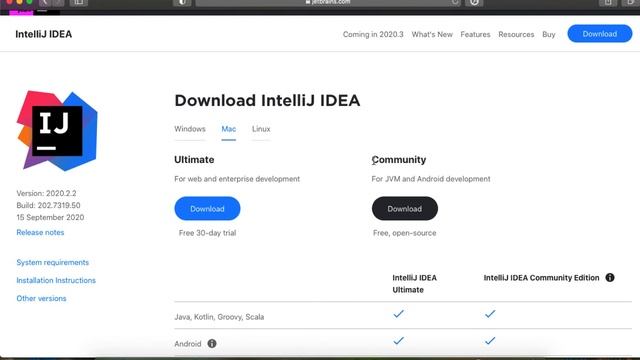The image size is (640, 360).
Task: Open the What's New menu item
Action: 432,34
